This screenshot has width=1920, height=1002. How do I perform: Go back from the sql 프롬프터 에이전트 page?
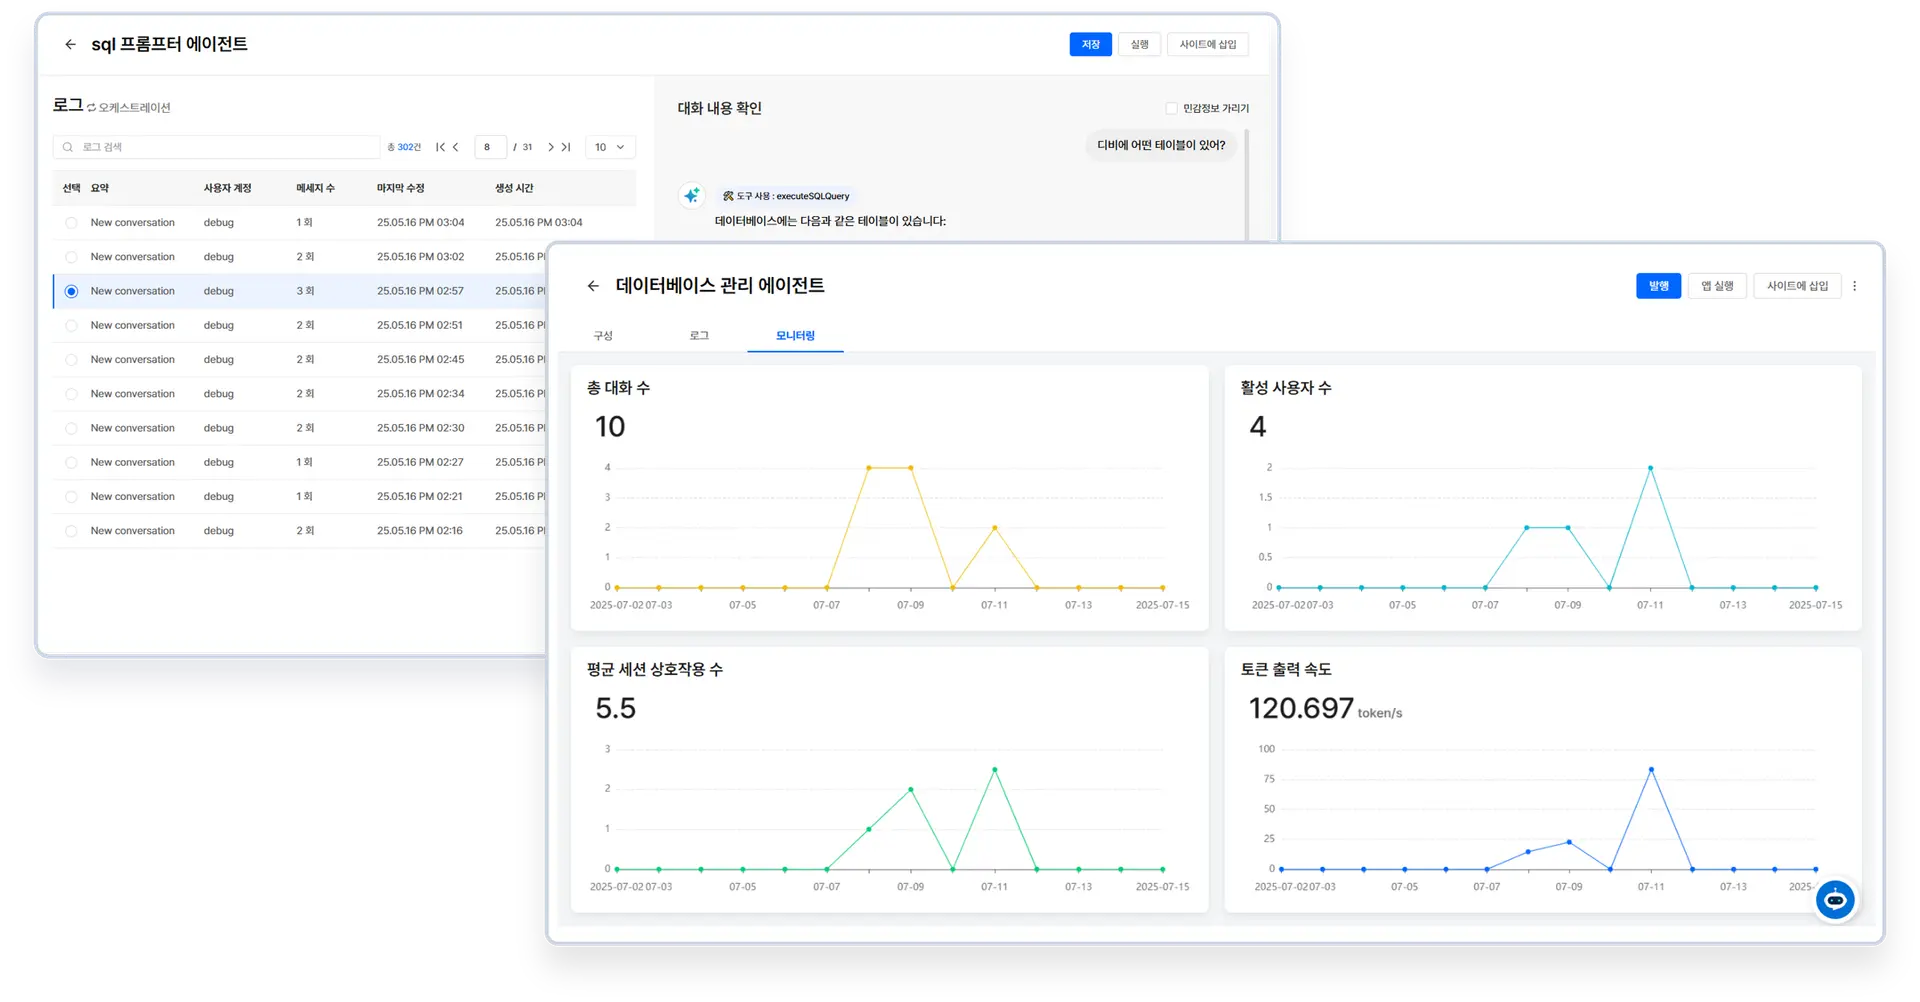pyautogui.click(x=70, y=44)
